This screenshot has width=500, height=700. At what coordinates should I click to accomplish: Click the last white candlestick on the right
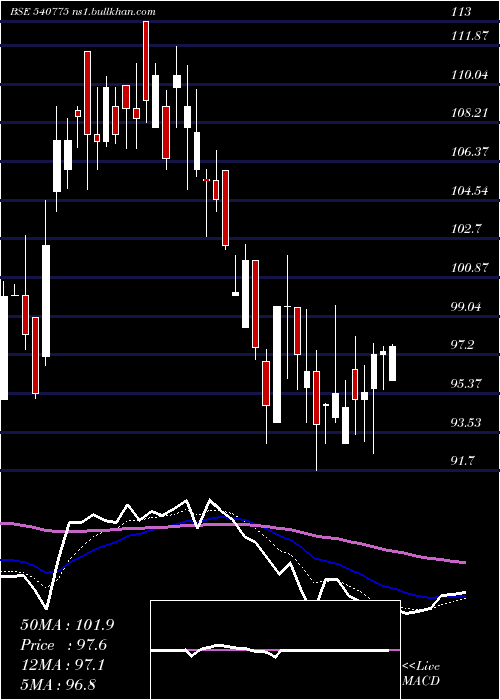click(x=392, y=363)
